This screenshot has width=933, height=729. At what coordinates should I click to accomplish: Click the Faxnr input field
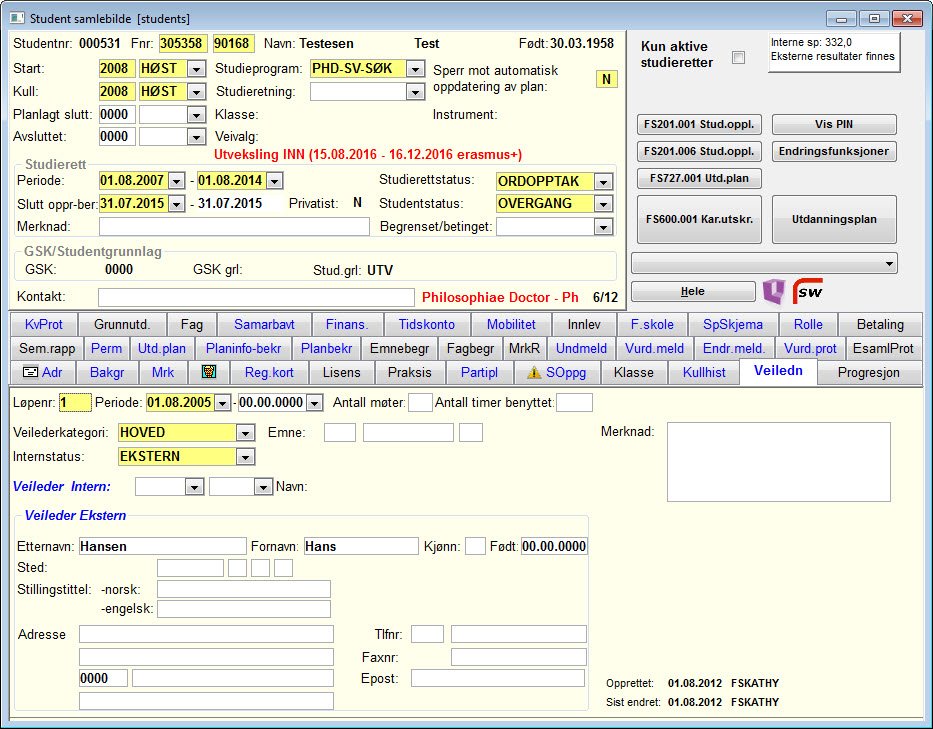[x=519, y=658]
